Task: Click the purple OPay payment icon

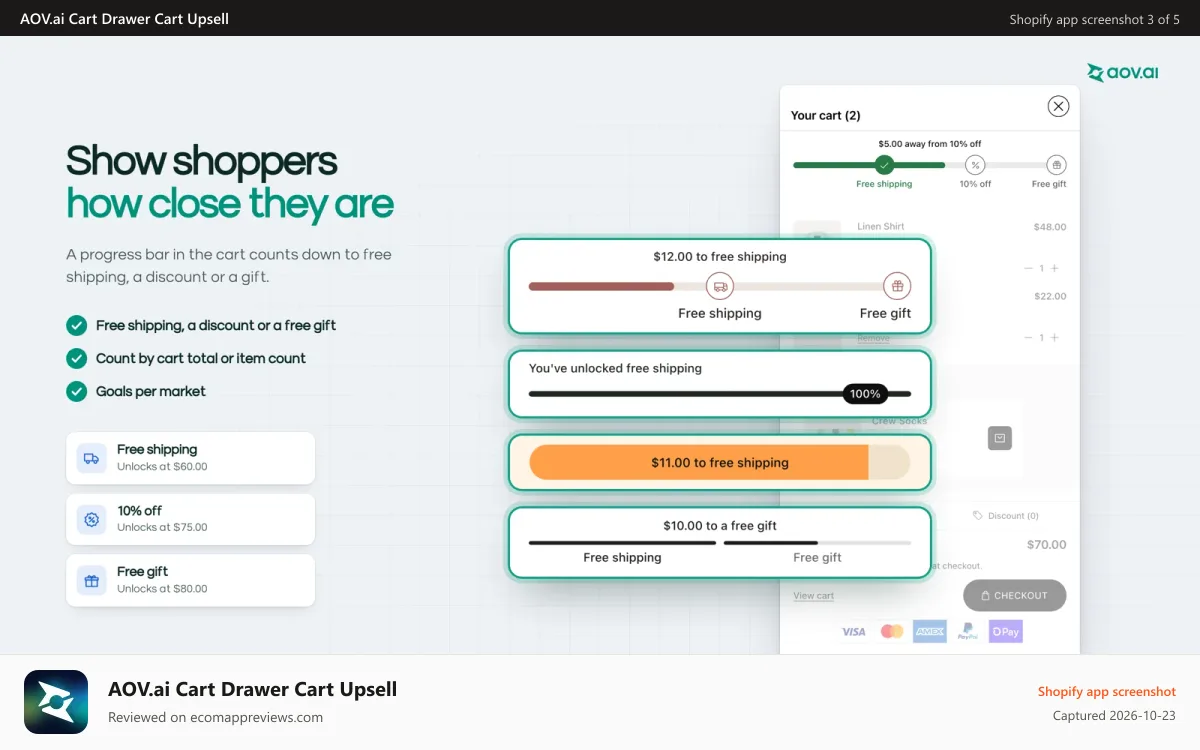Action: 1005,631
